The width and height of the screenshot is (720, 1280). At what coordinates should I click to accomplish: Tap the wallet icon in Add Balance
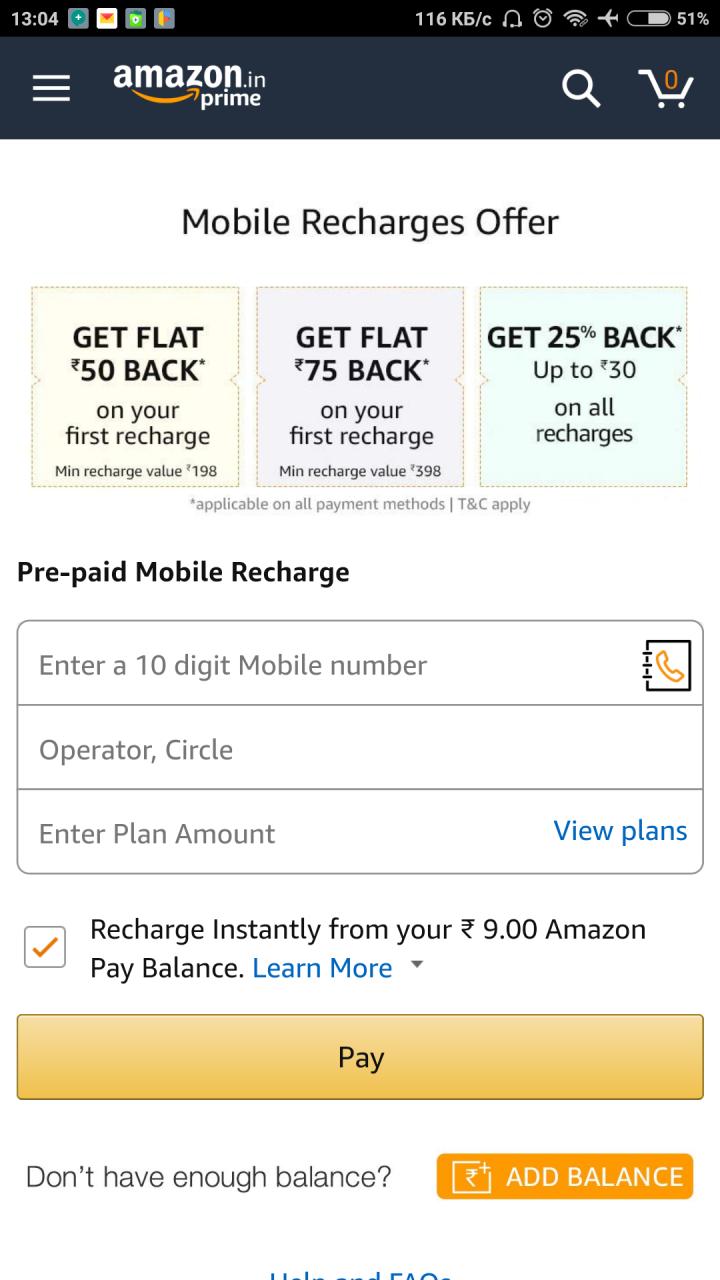471,1177
